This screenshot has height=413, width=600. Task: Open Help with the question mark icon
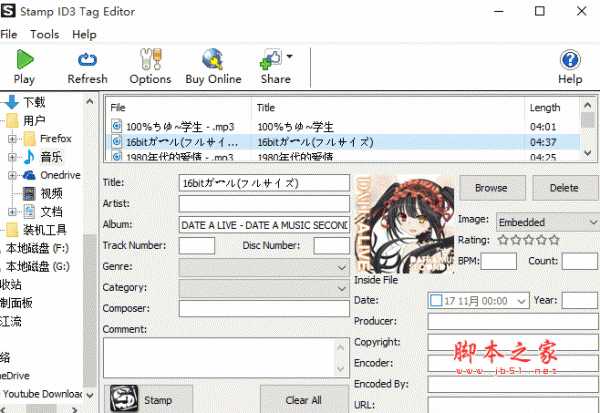coord(570,60)
